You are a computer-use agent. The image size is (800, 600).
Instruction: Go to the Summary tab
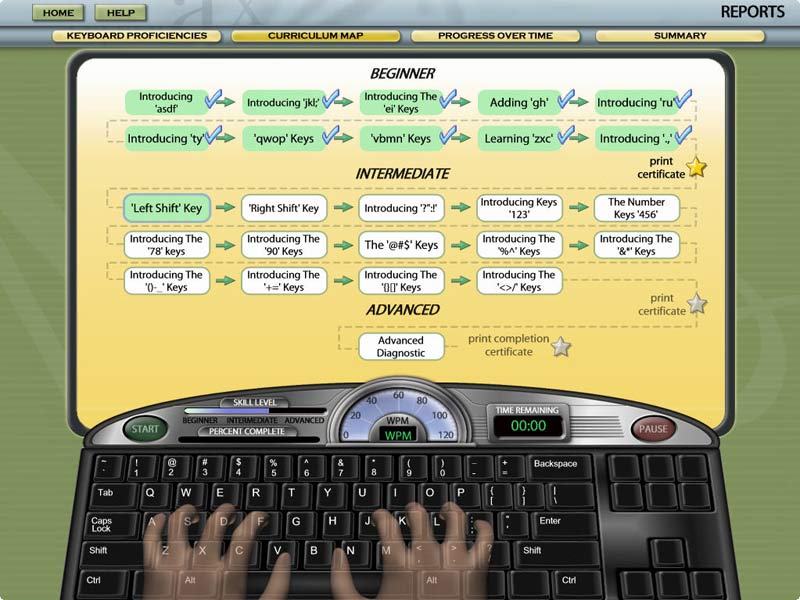coord(680,36)
